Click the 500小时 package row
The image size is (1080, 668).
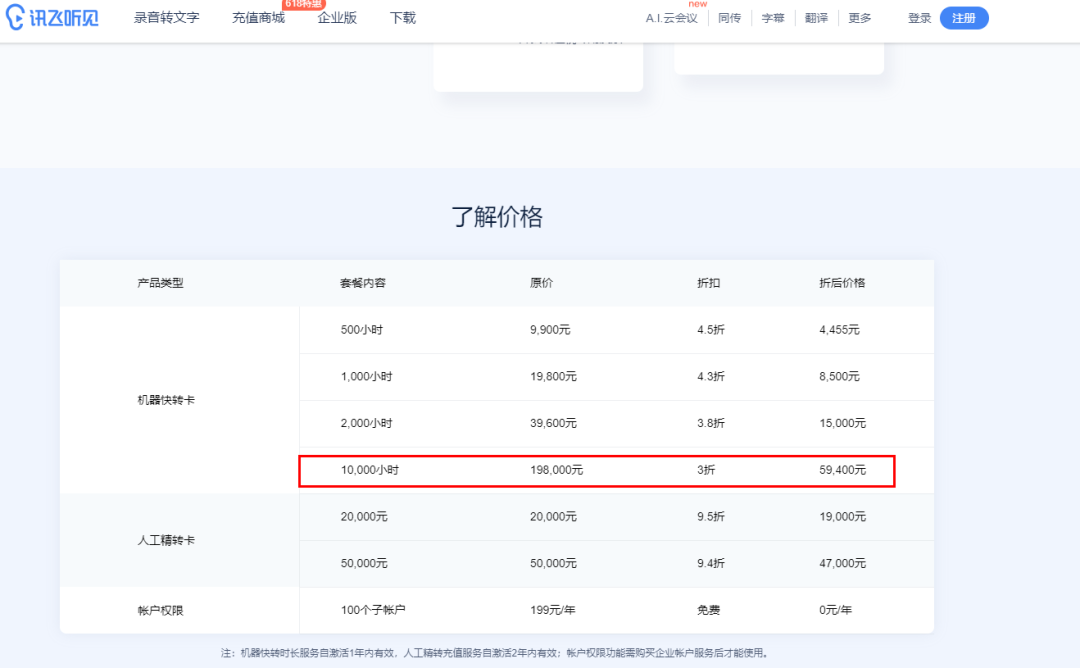click(596, 330)
